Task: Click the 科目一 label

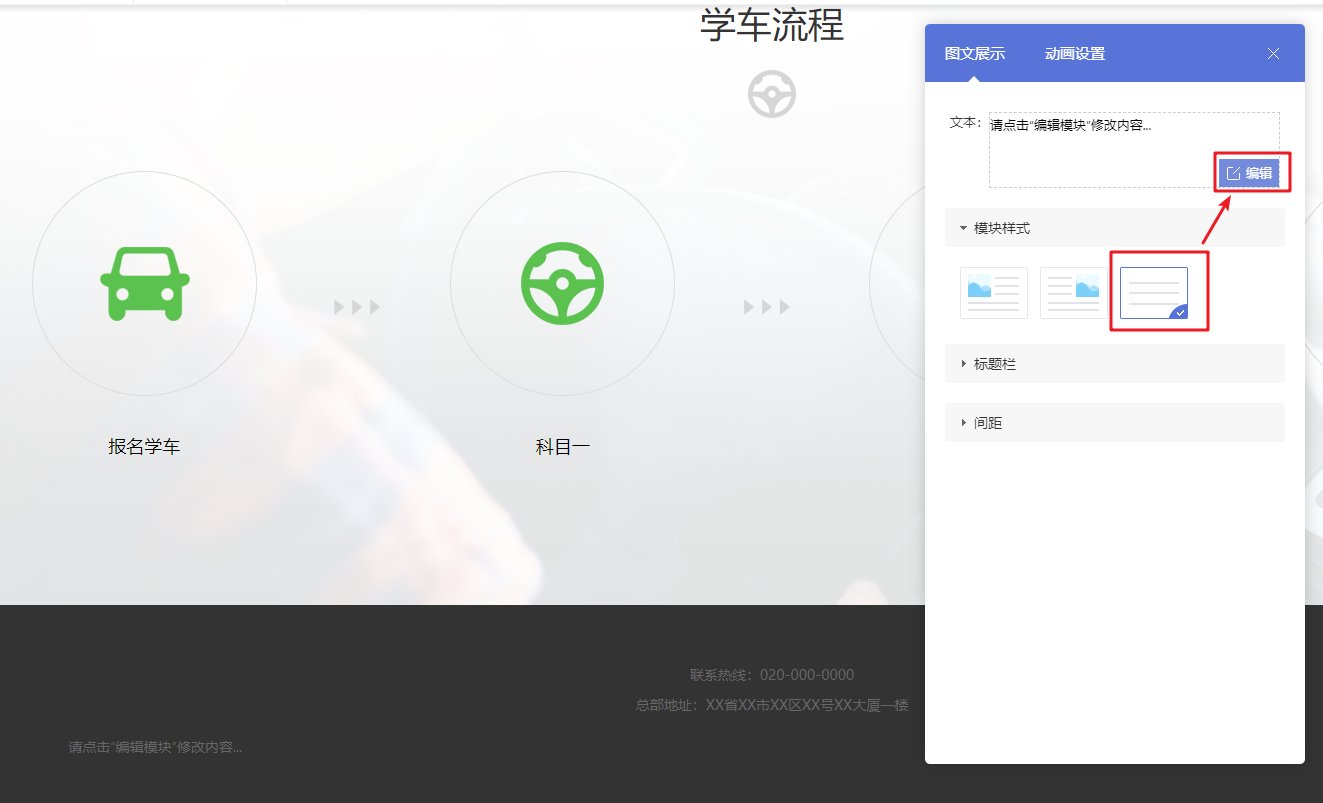Action: pyautogui.click(x=562, y=447)
